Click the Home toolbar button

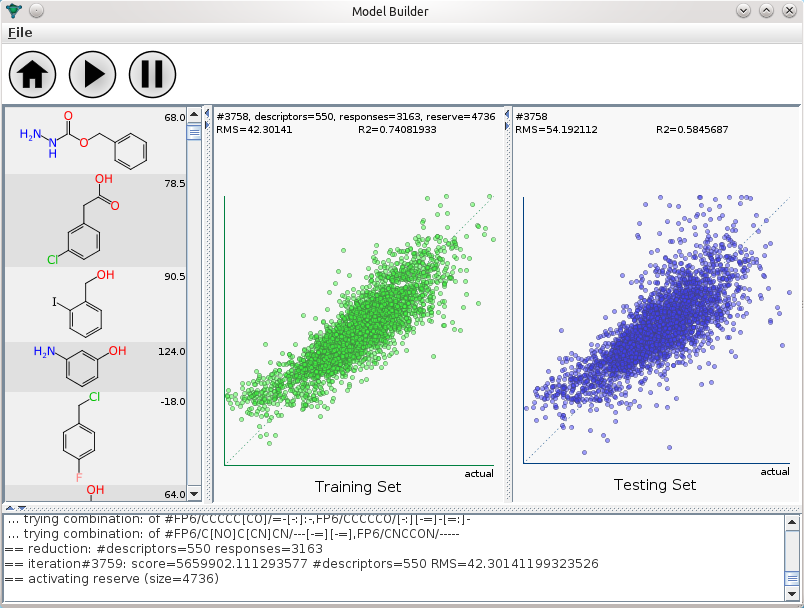click(x=33, y=74)
